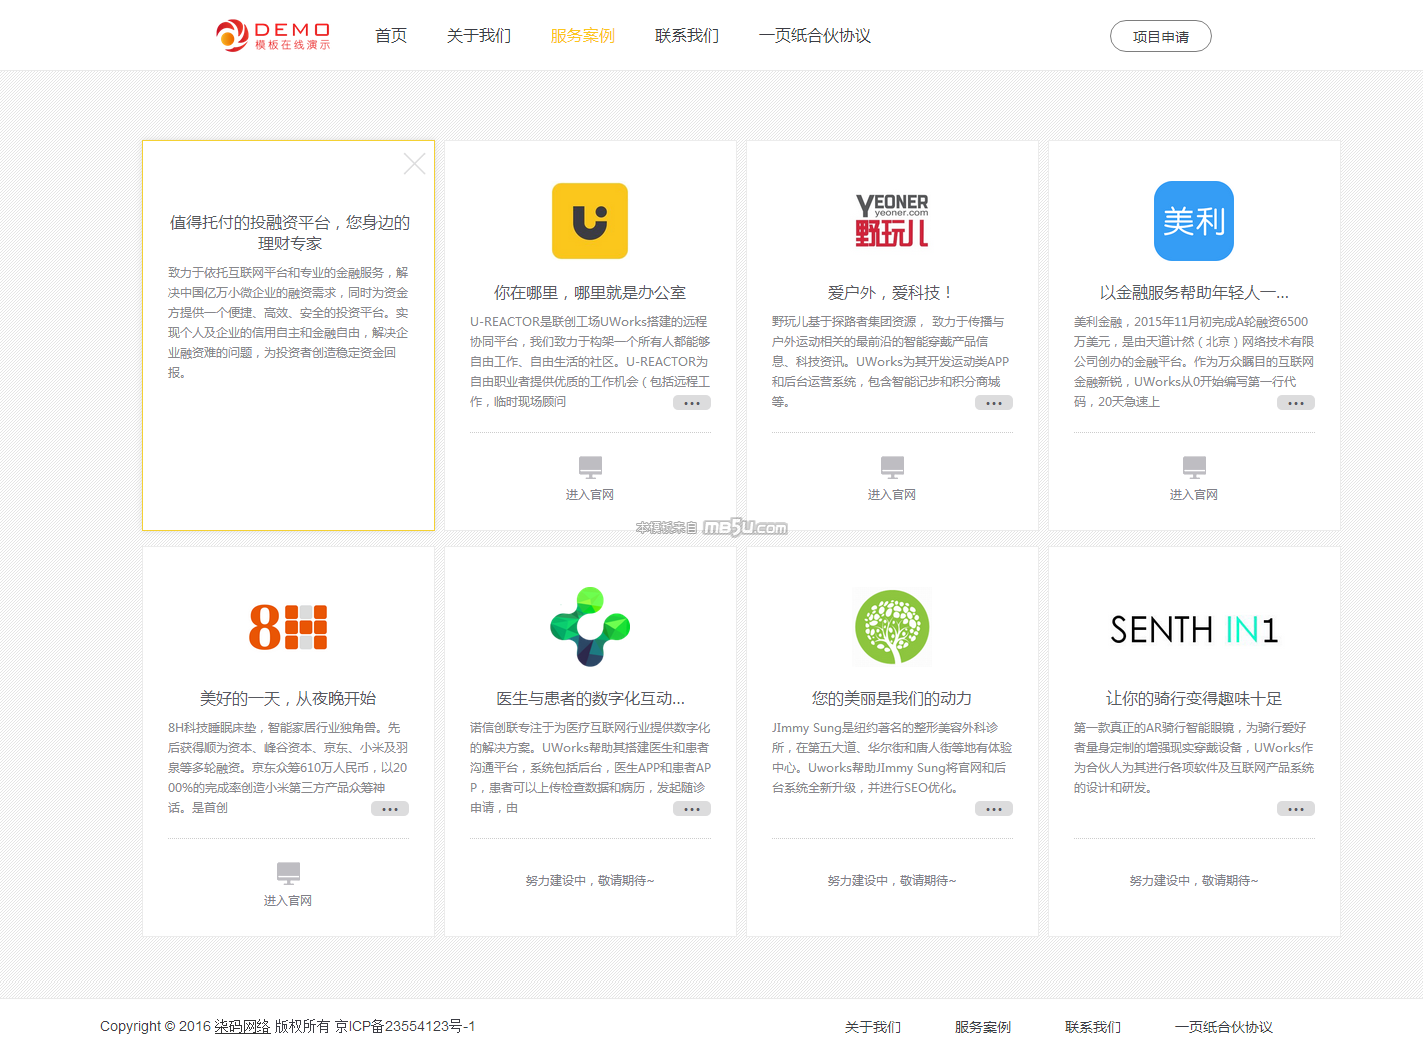Close the expanded investment platform card
The height and width of the screenshot is (1054, 1423).
click(x=414, y=164)
